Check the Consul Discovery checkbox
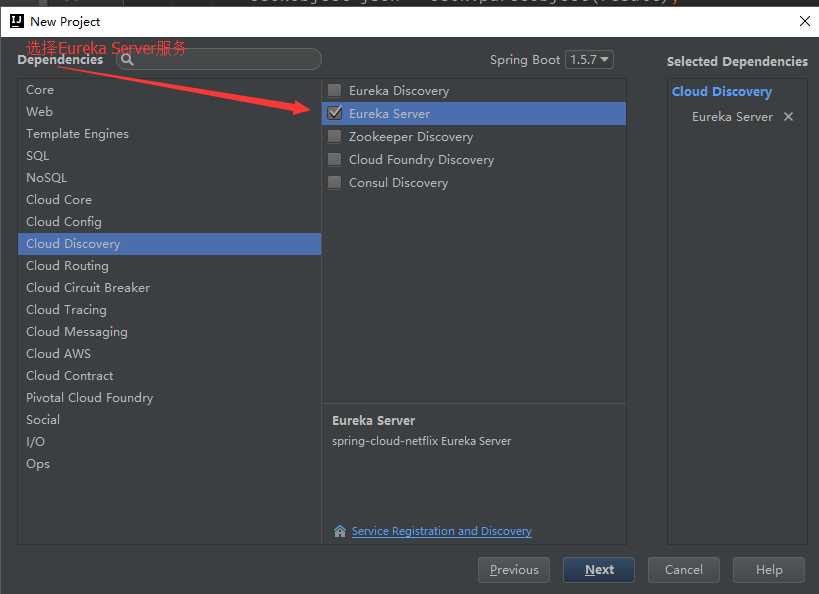 [334, 182]
